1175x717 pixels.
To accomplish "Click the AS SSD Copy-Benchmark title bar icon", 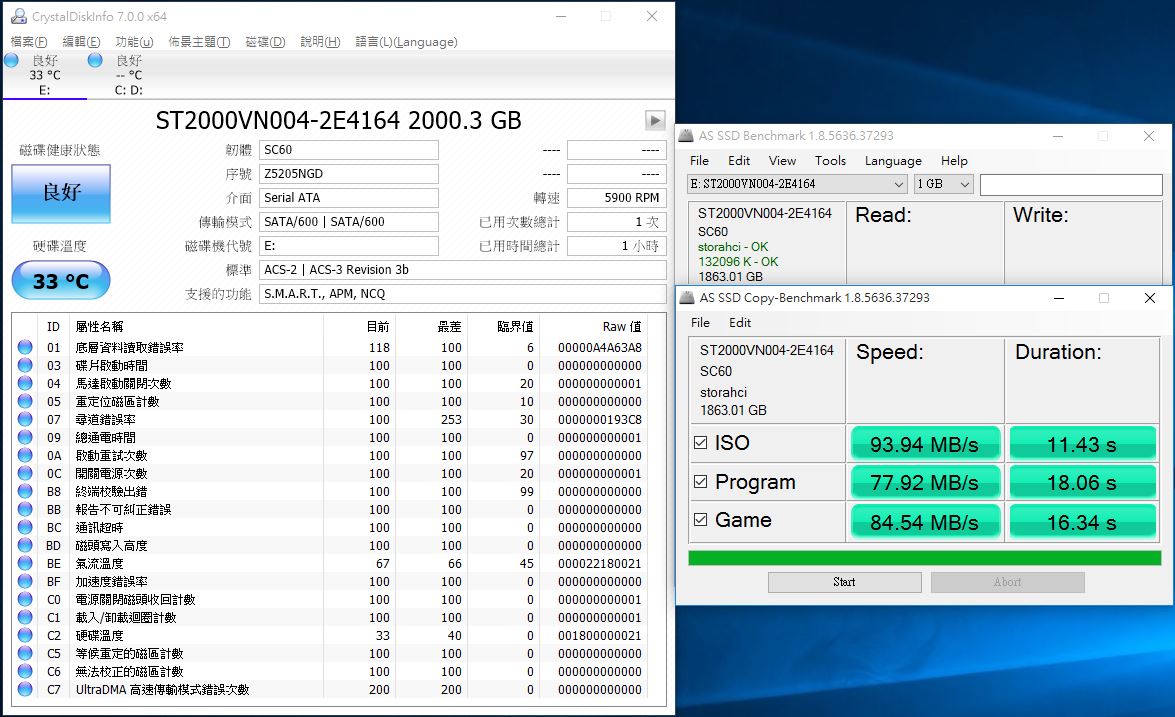I will pos(686,297).
